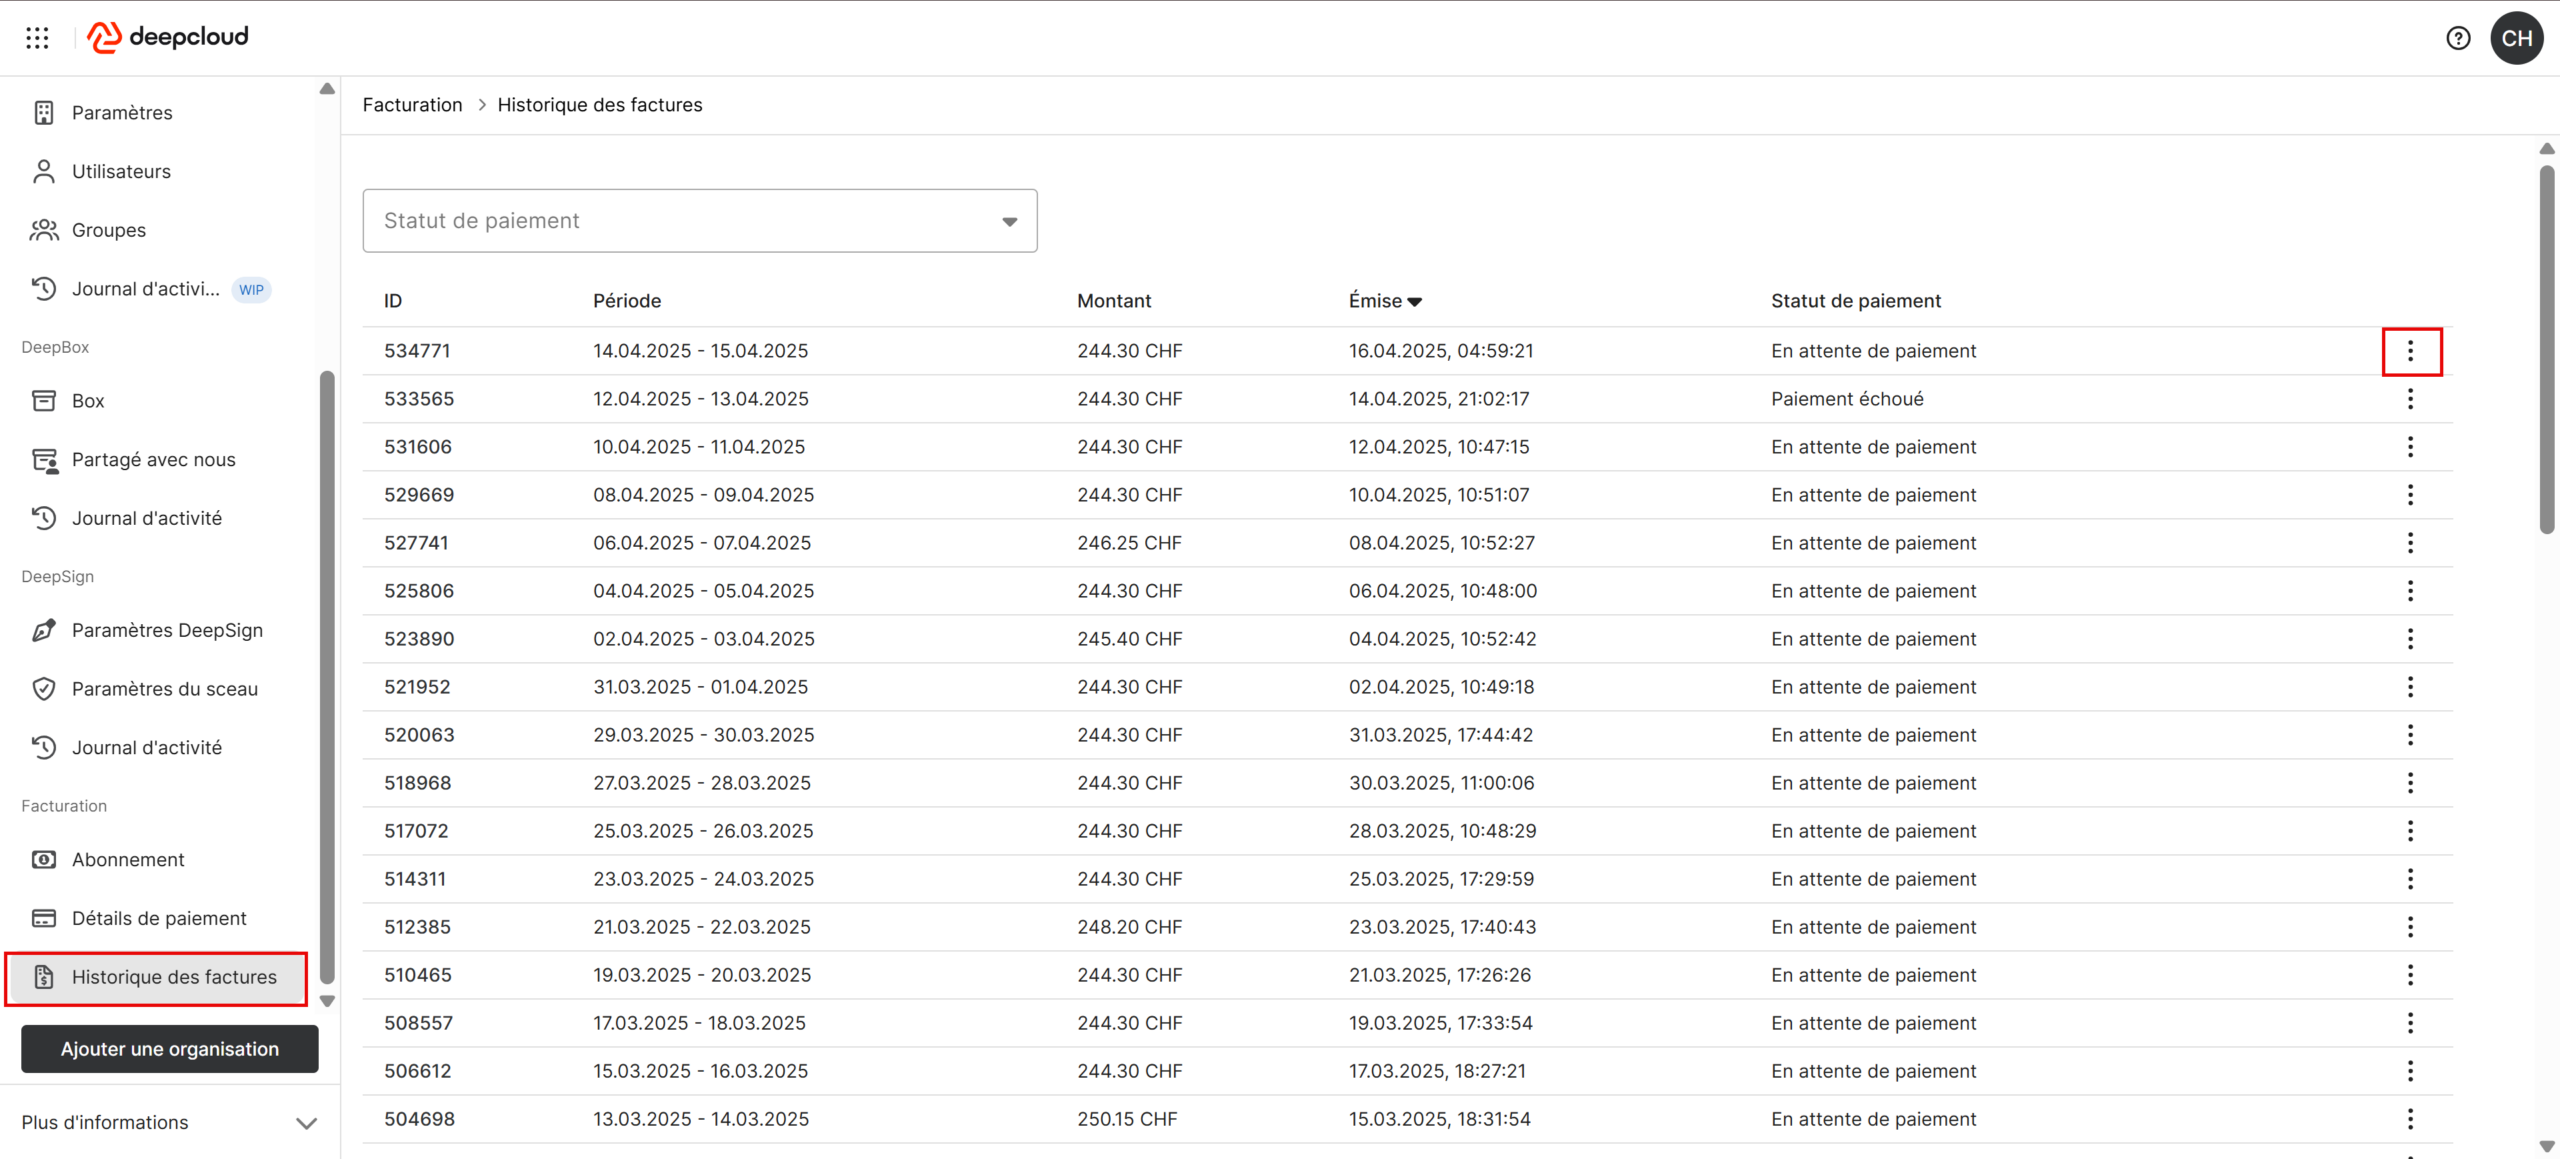Image resolution: width=2560 pixels, height=1159 pixels.
Task: Click the deepcloud logo
Action: click(168, 37)
